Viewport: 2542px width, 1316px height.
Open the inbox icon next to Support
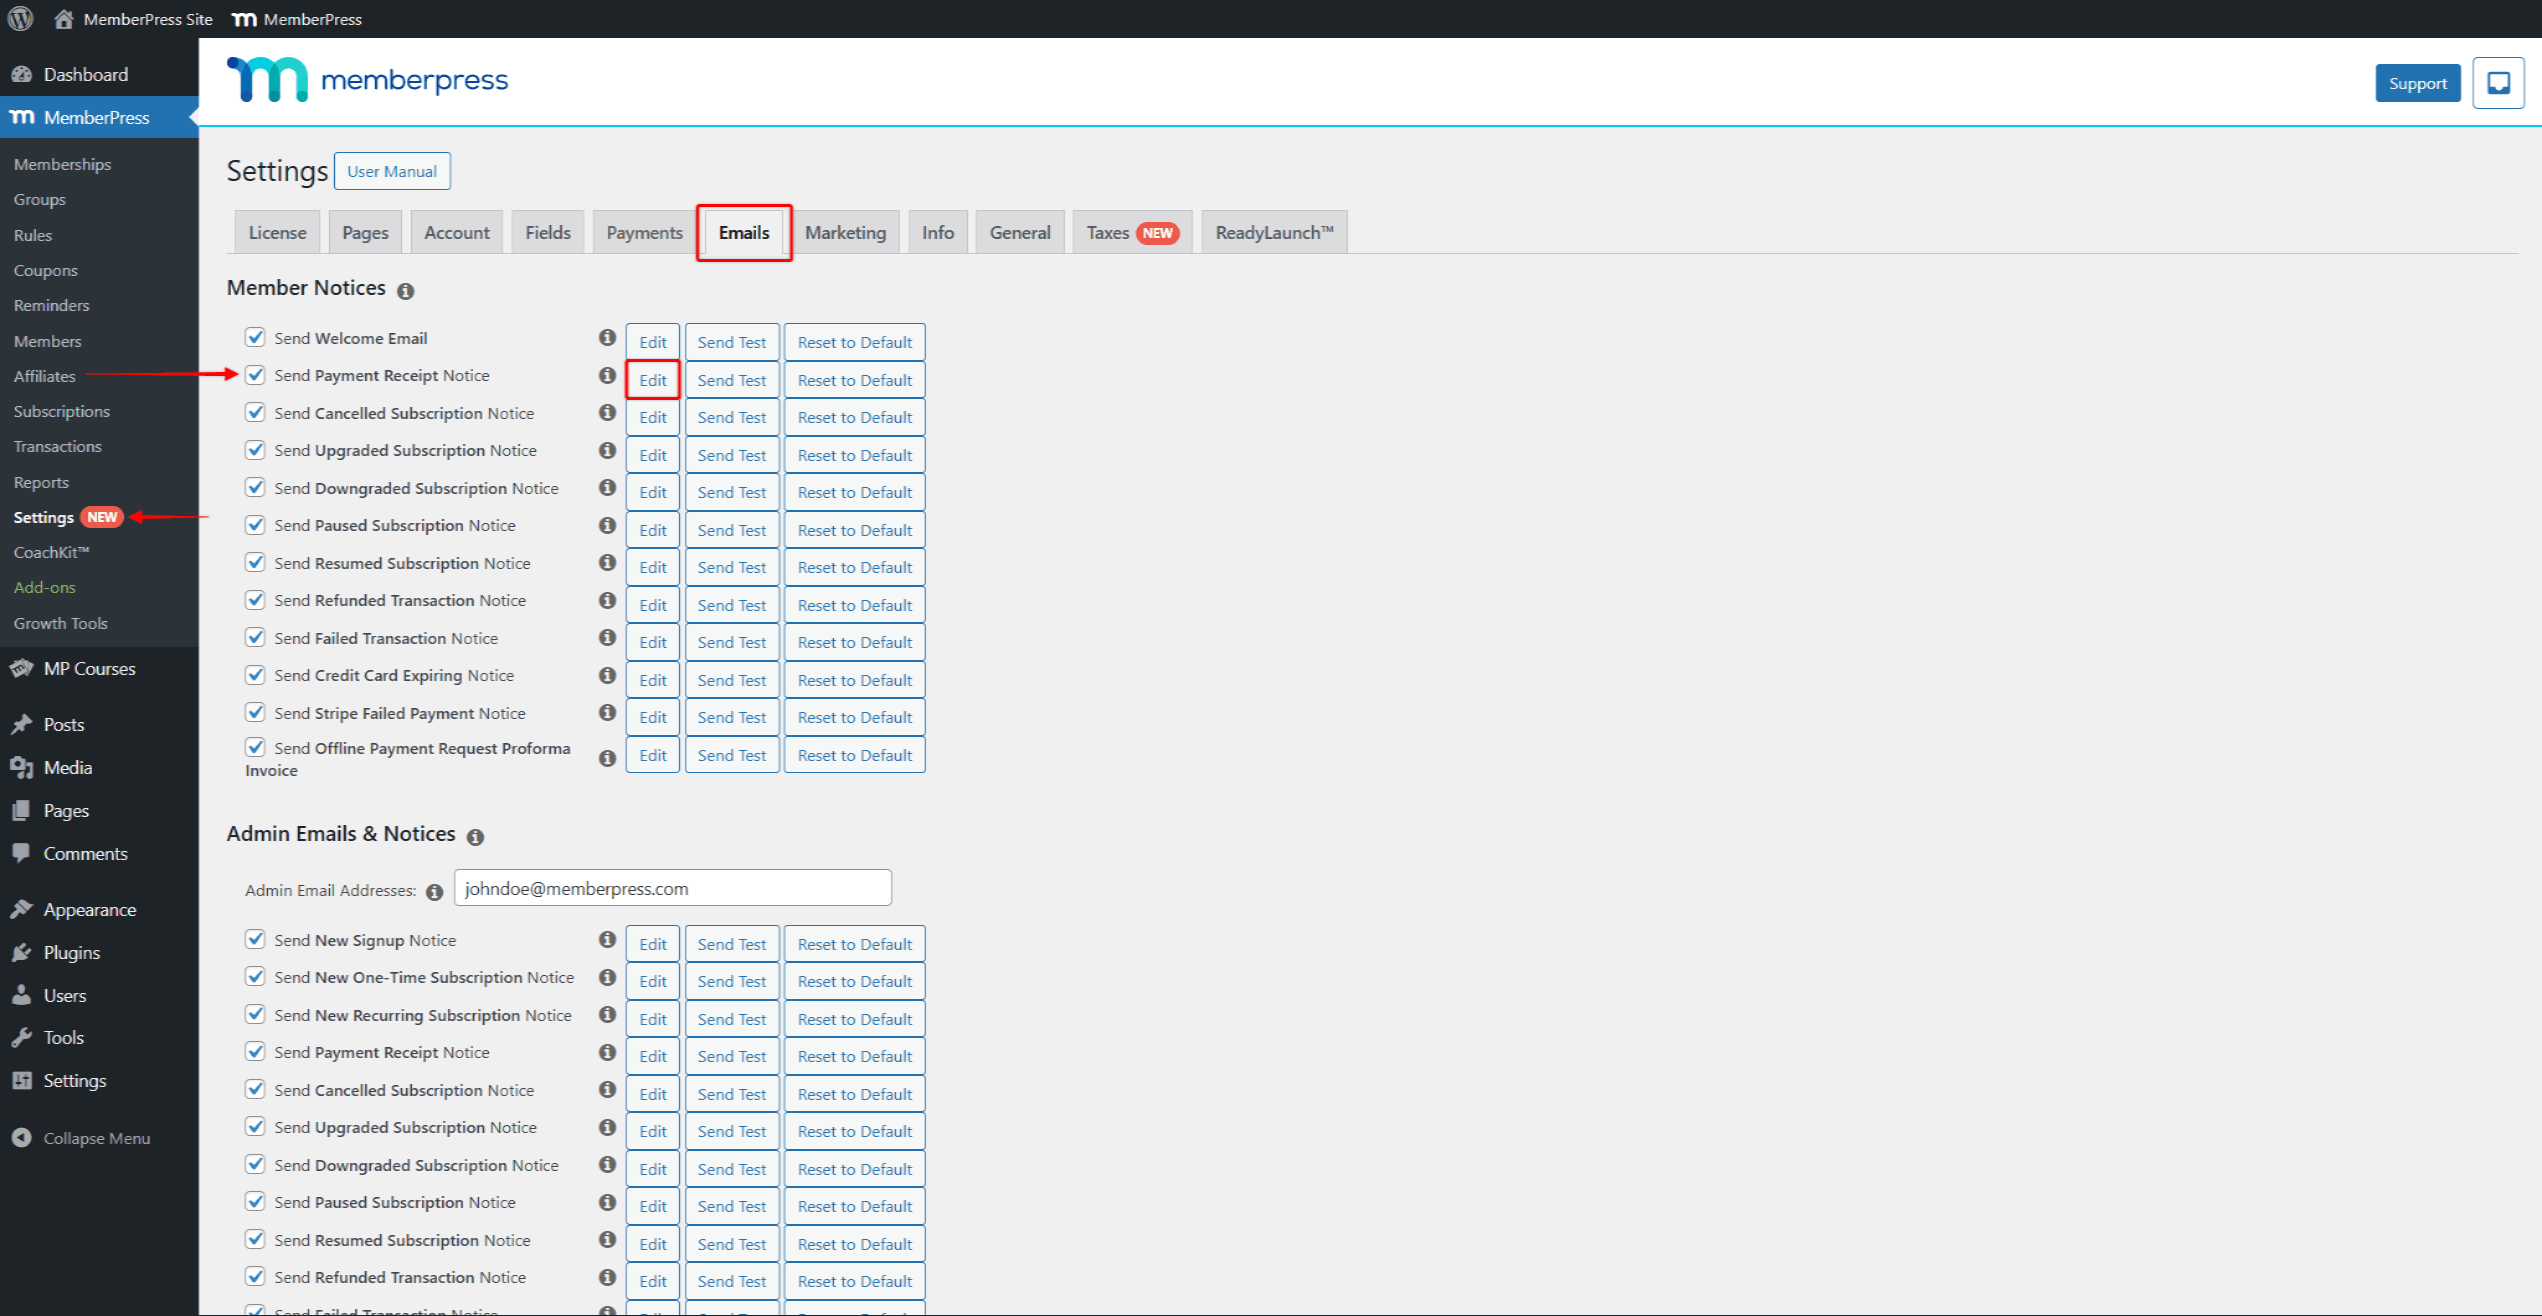tap(2497, 83)
